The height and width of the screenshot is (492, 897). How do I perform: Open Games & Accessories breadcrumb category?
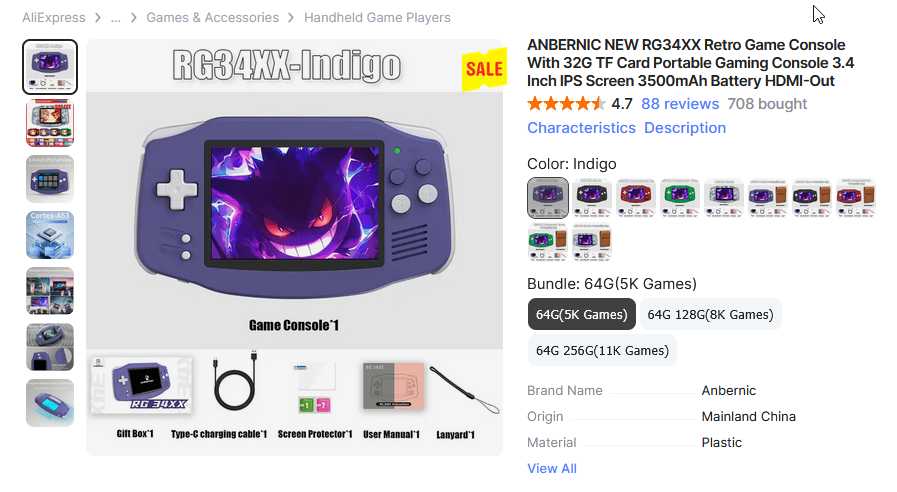(212, 18)
